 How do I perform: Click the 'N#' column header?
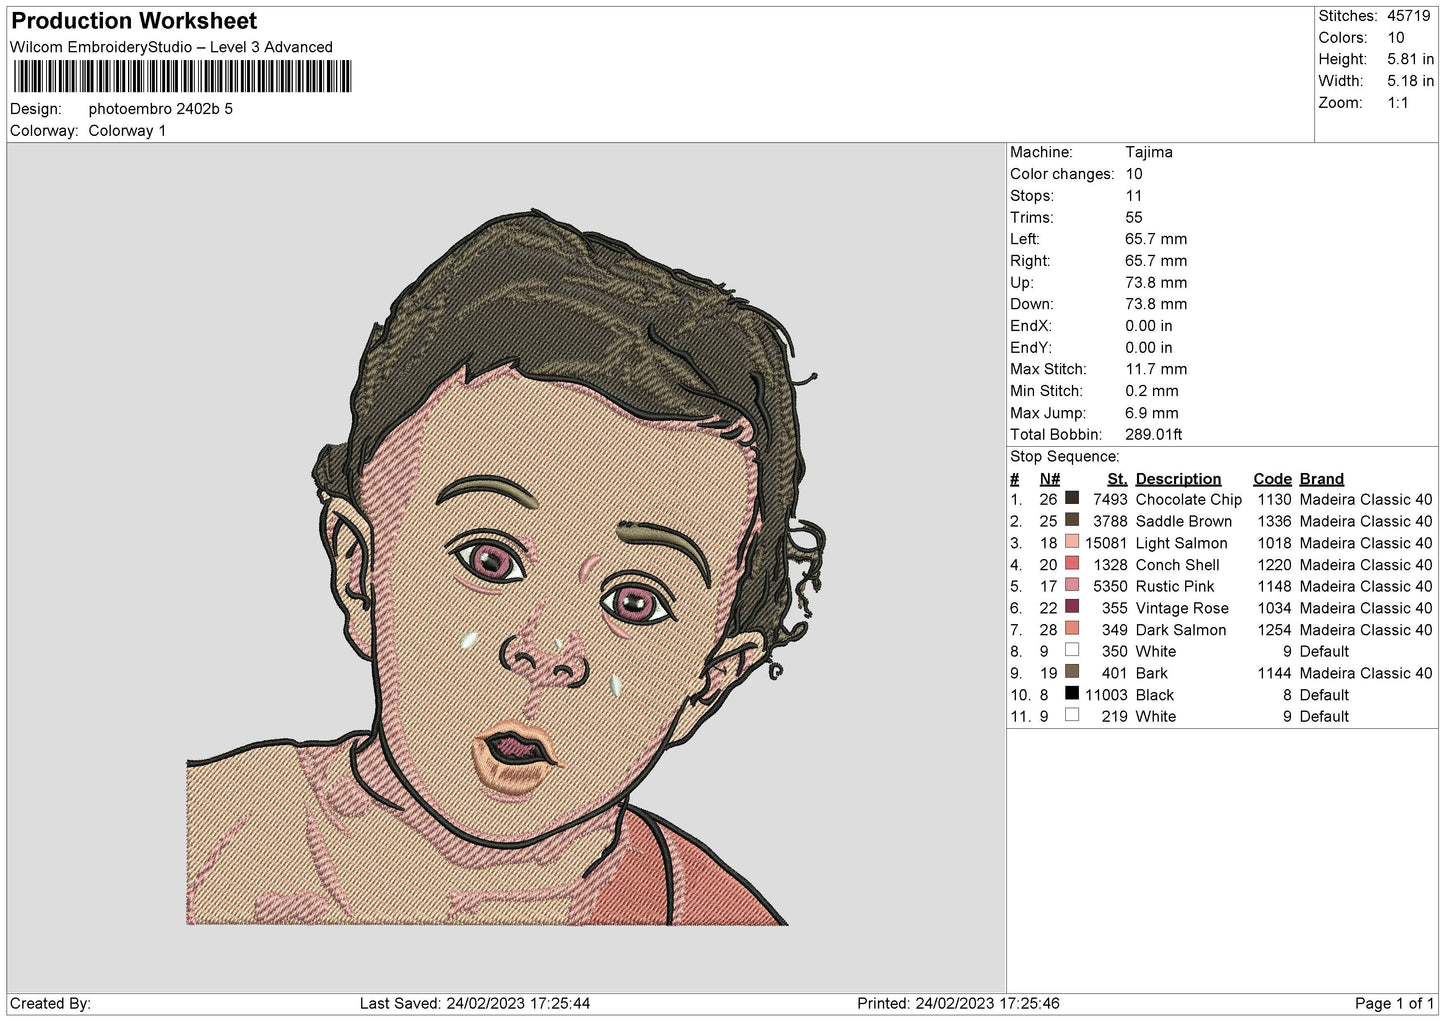[x=1049, y=479]
